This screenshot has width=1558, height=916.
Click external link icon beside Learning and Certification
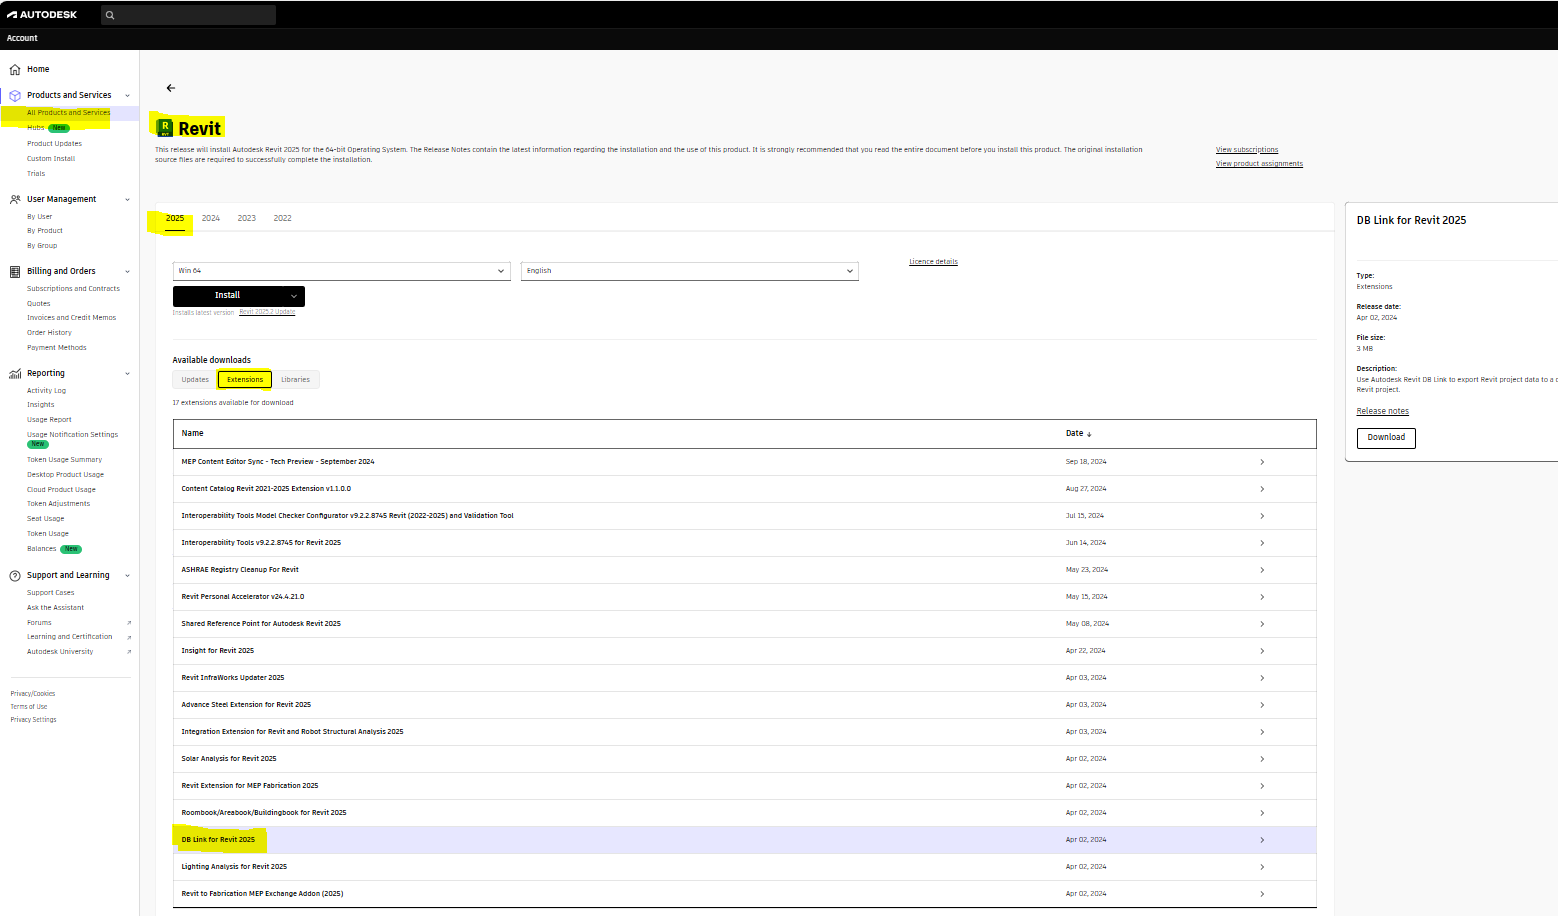(x=129, y=637)
